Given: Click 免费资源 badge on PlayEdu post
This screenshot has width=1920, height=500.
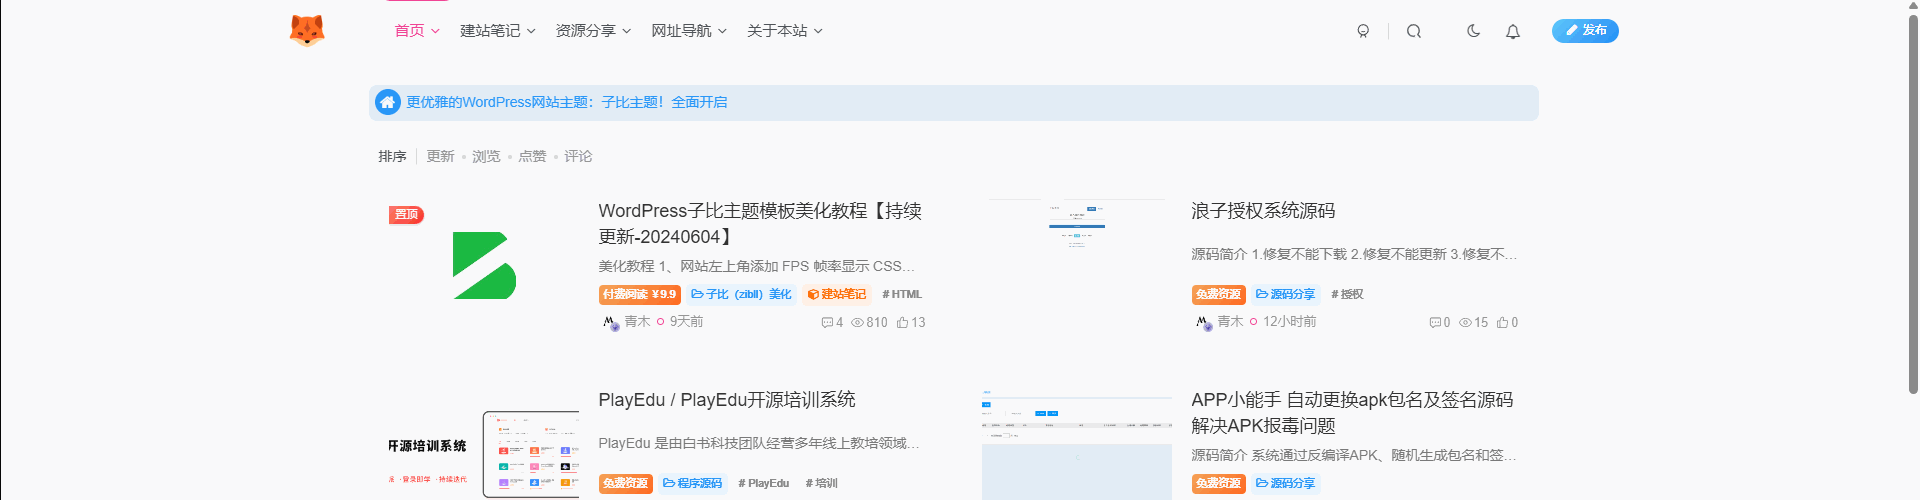Looking at the screenshot, I should pyautogui.click(x=626, y=483).
